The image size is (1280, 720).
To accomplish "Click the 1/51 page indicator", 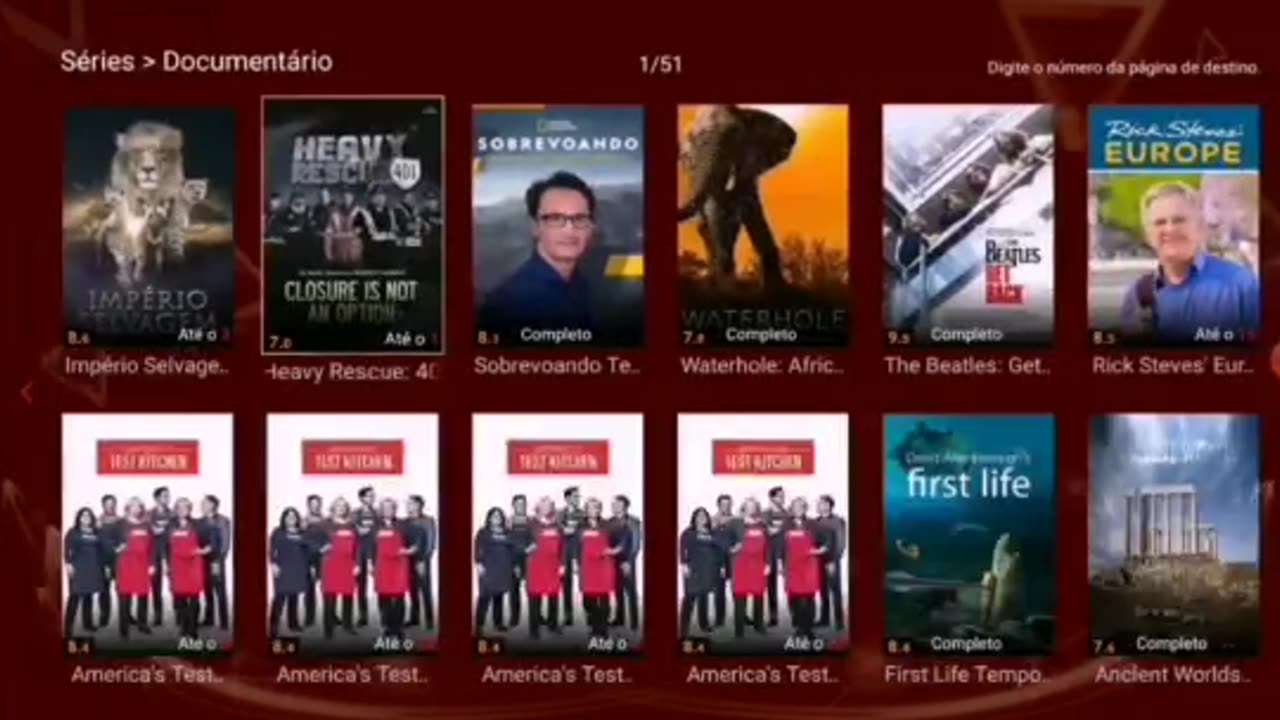I will pyautogui.click(x=660, y=65).
